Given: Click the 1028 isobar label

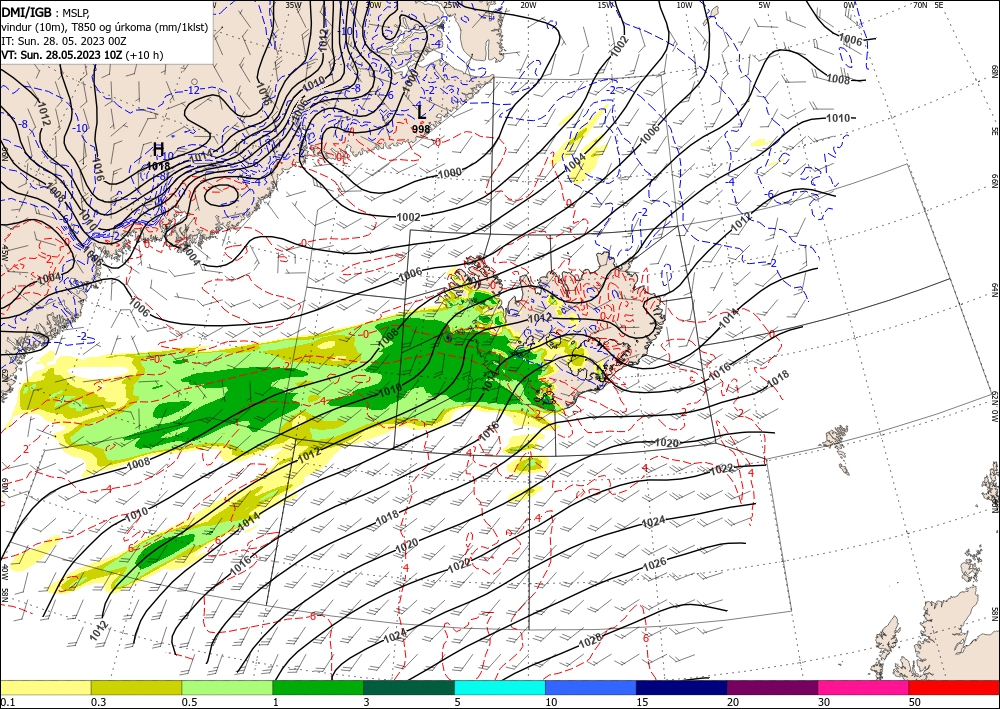Looking at the screenshot, I should (x=589, y=641).
